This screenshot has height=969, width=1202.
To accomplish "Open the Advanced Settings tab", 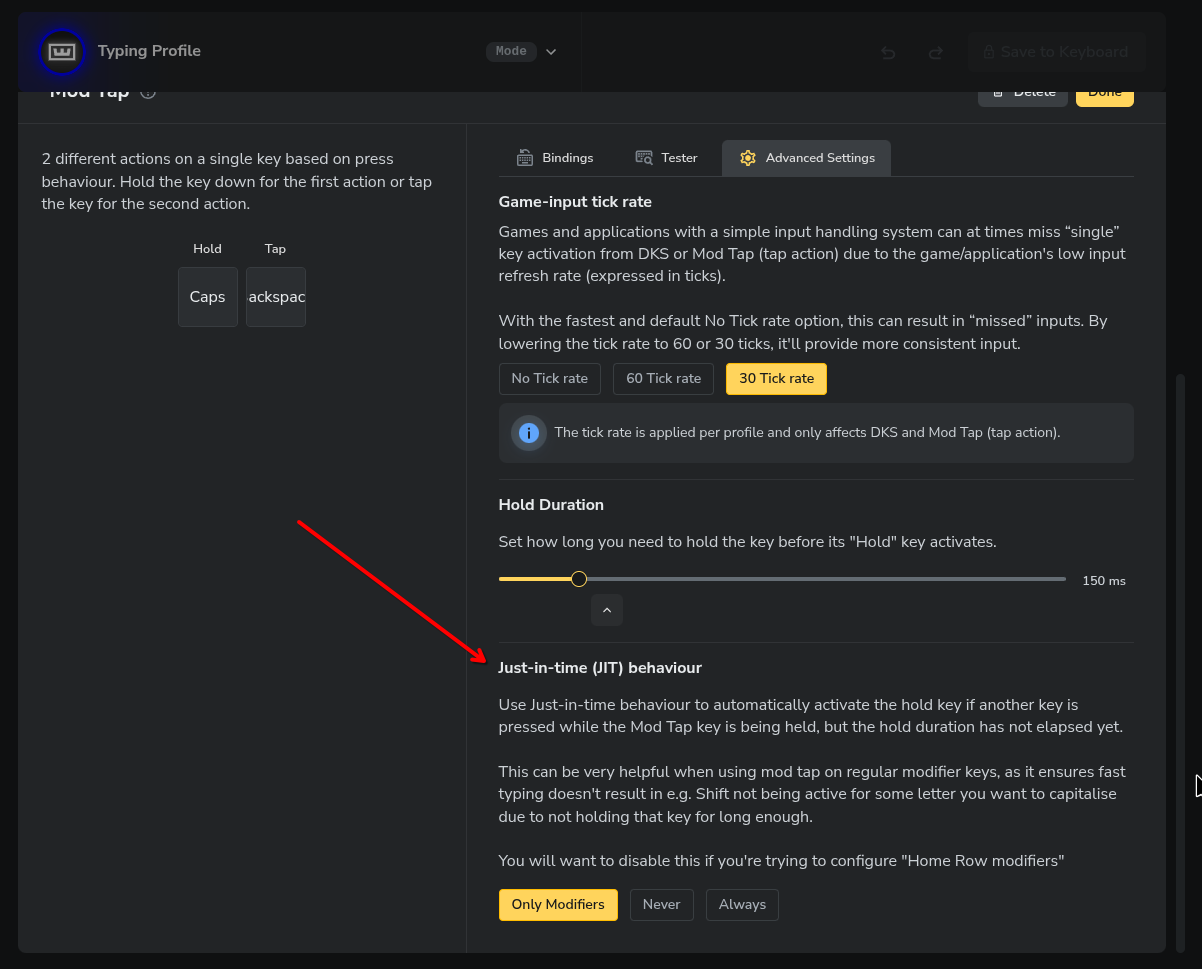I will [x=806, y=158].
